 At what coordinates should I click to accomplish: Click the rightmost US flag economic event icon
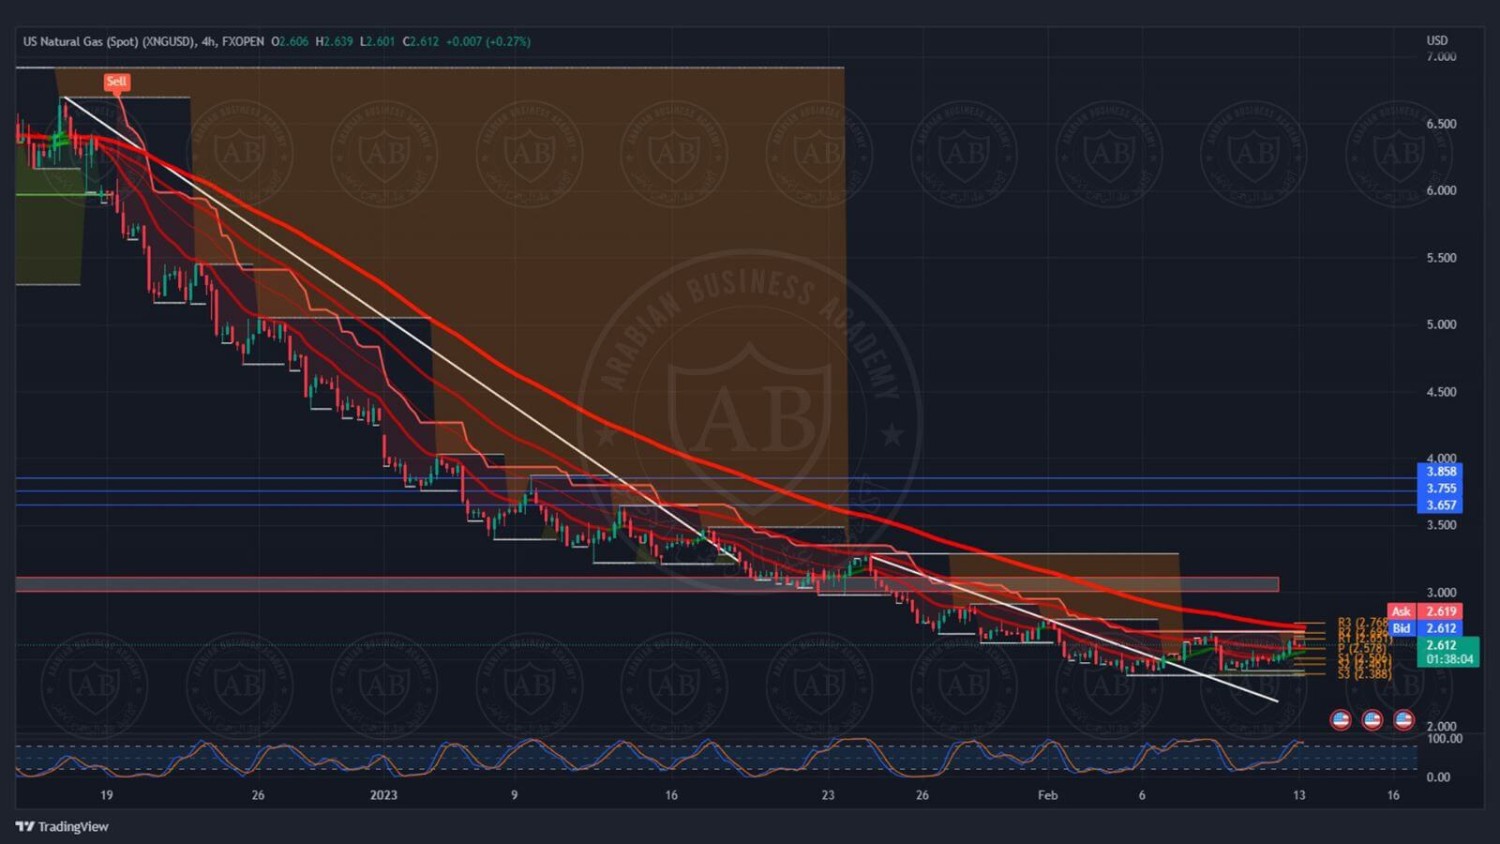[x=1404, y=719]
